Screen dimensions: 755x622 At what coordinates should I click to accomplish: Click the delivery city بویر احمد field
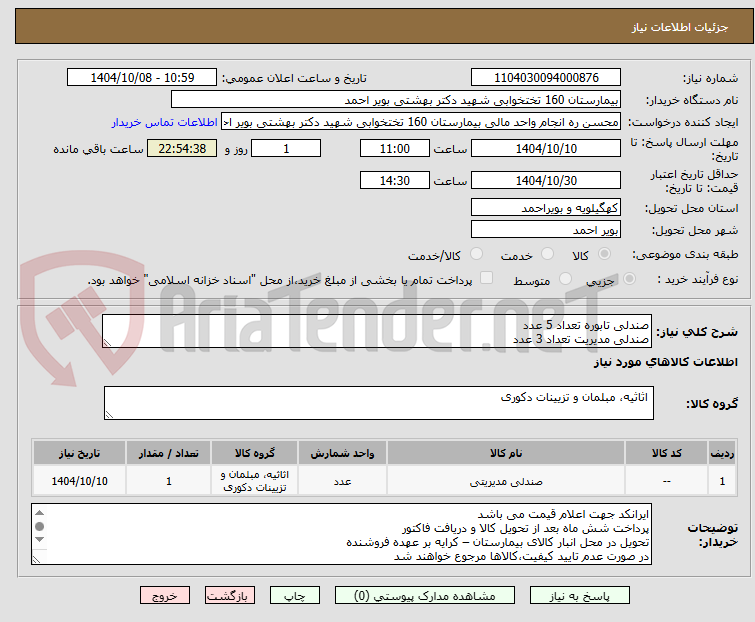[x=546, y=230]
